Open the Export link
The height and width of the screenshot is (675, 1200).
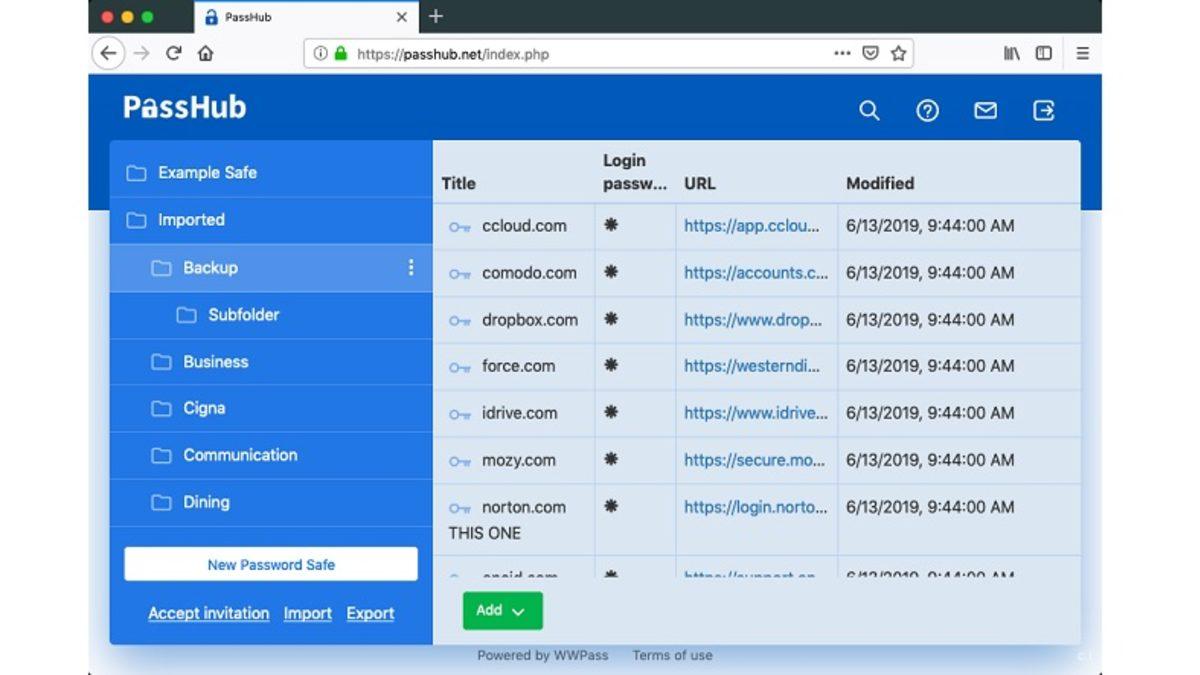pyautogui.click(x=370, y=613)
